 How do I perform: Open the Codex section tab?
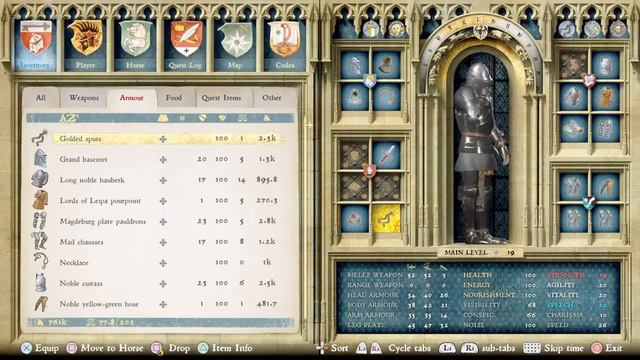click(x=285, y=45)
